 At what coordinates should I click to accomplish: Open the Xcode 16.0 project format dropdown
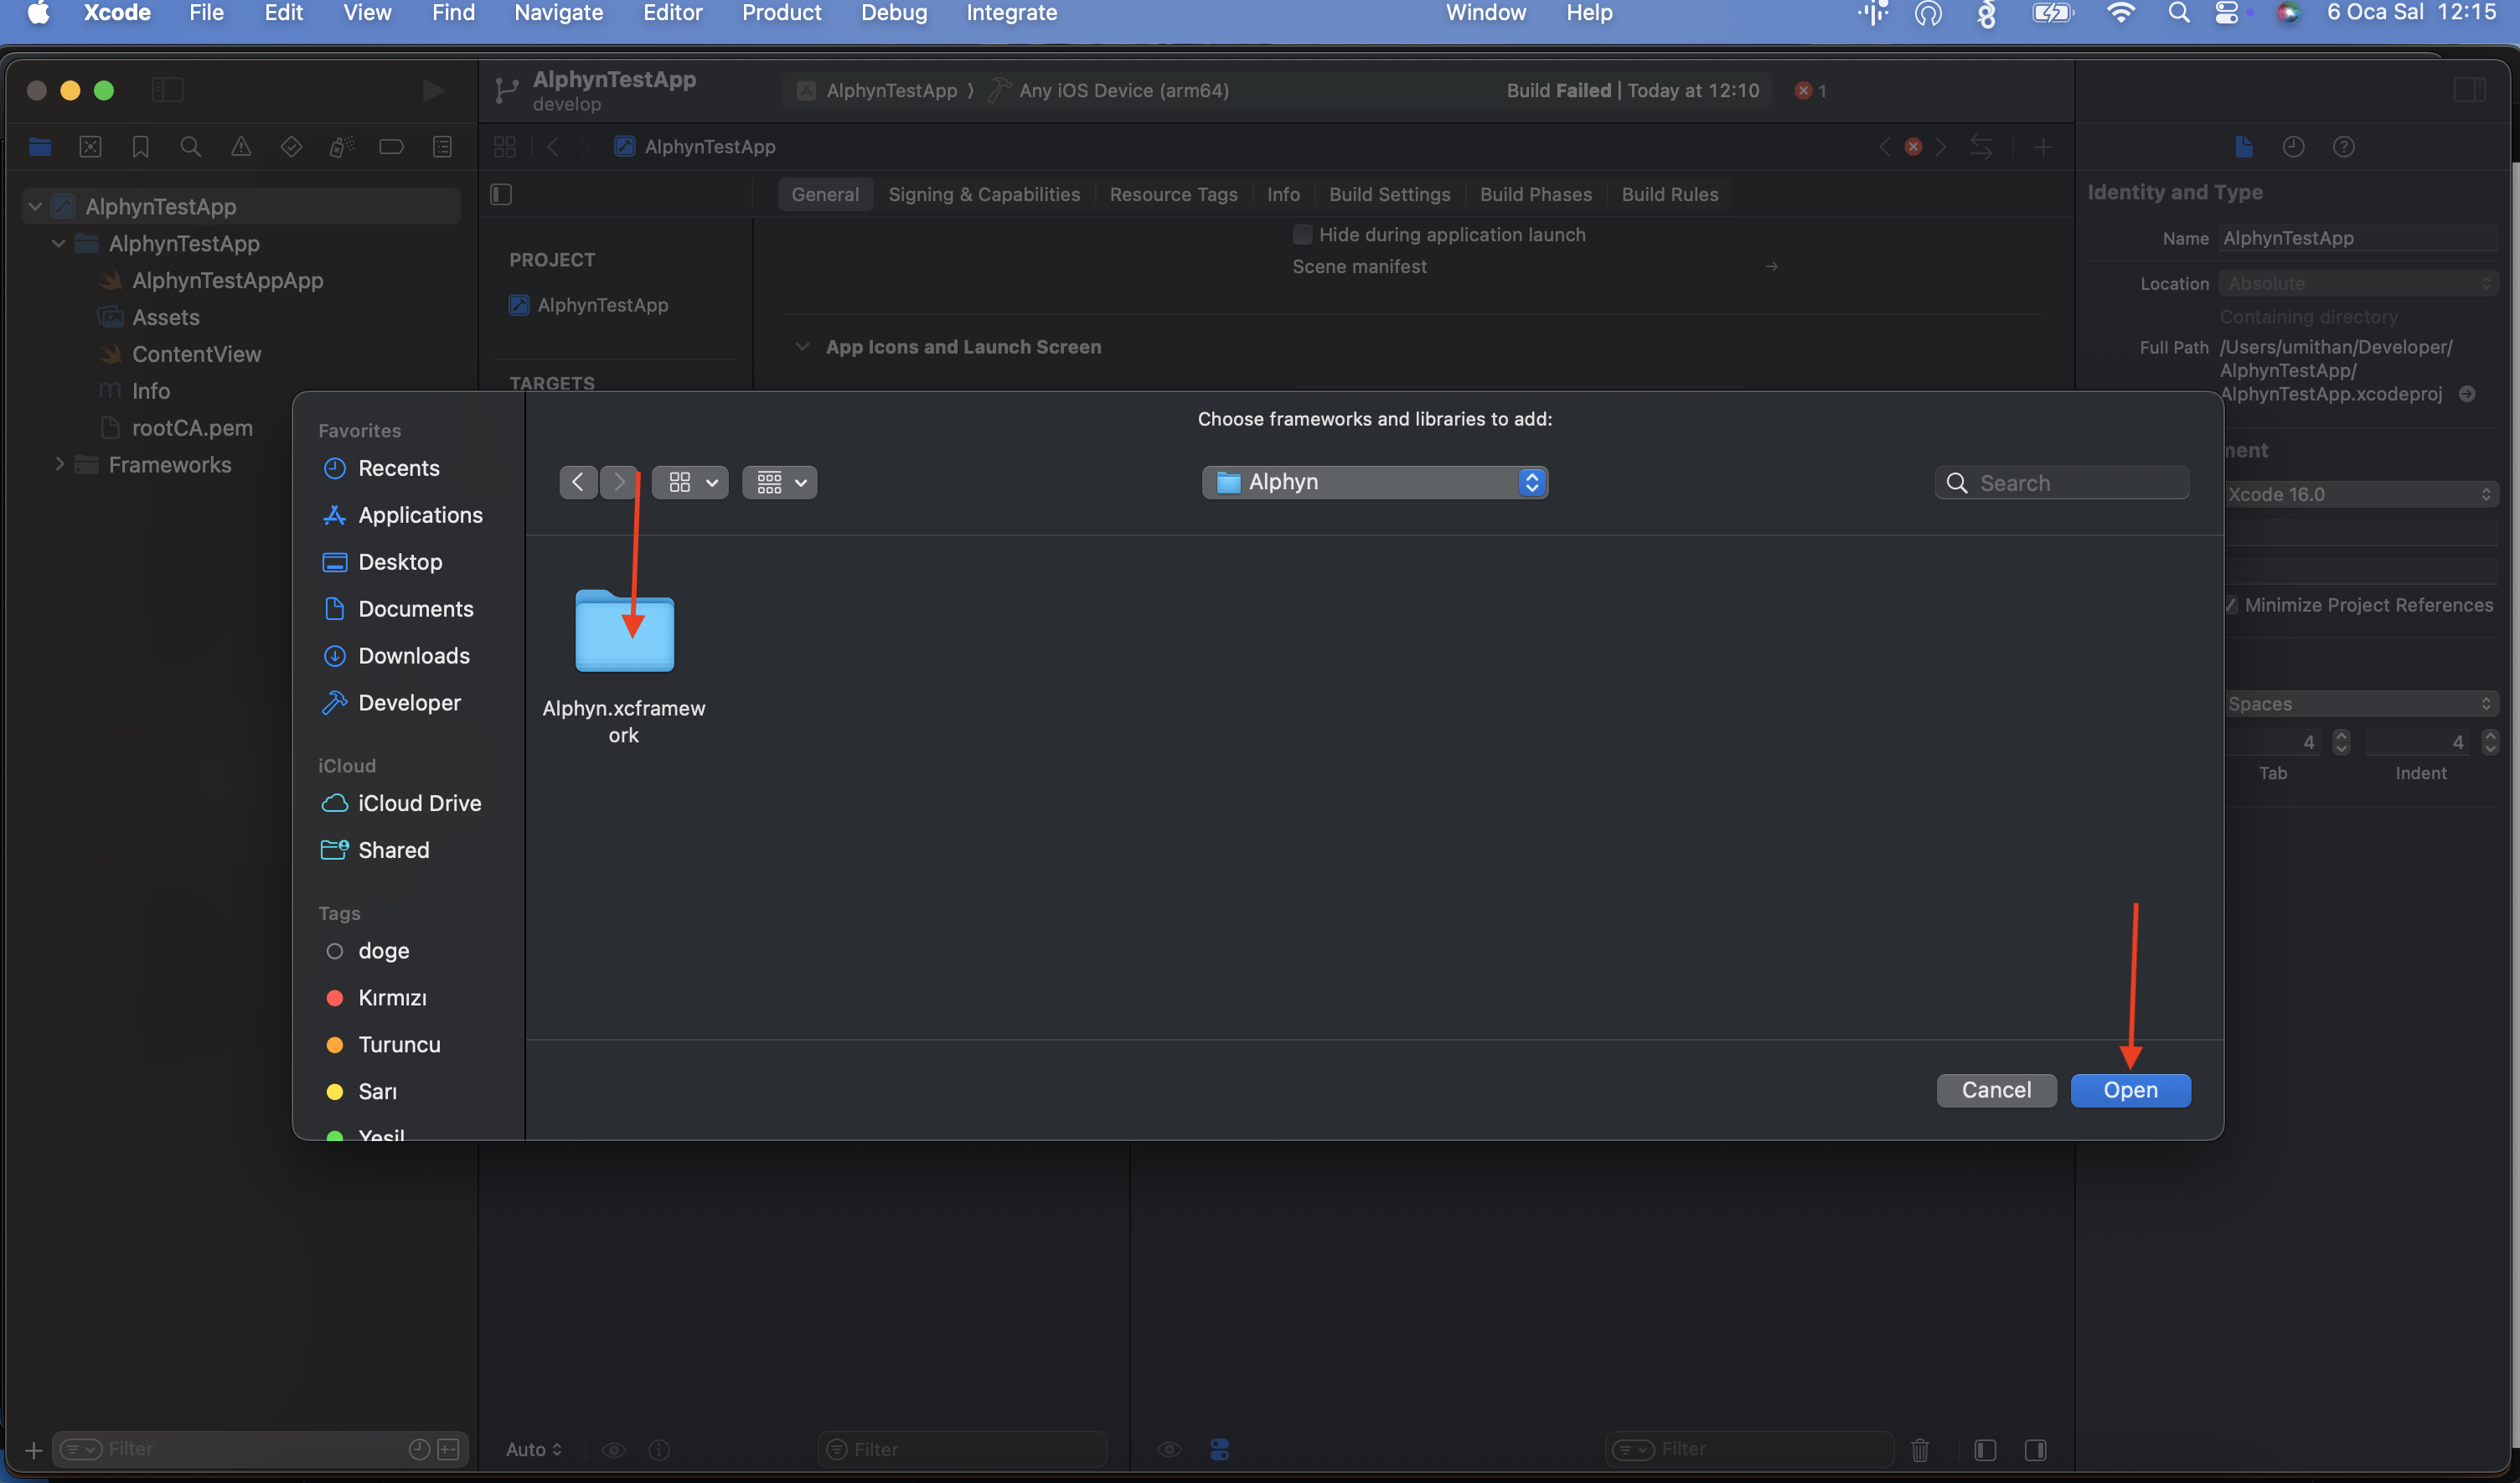[x=2360, y=494]
